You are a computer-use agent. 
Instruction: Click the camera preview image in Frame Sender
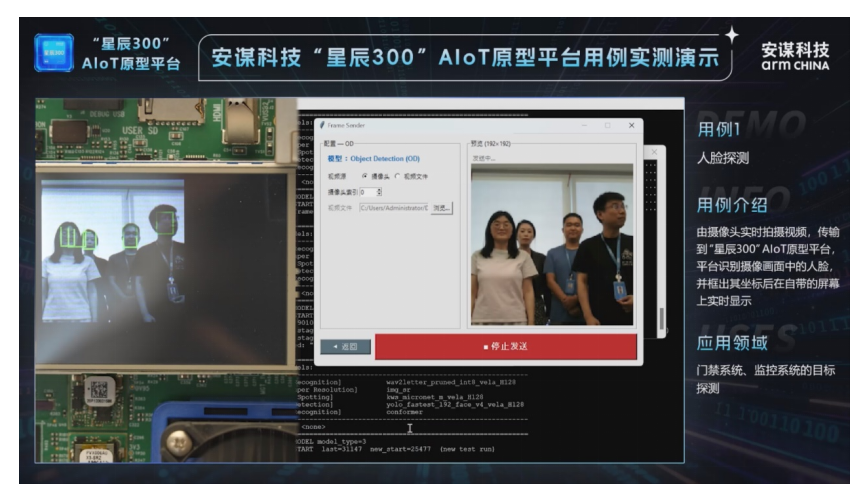(552, 244)
